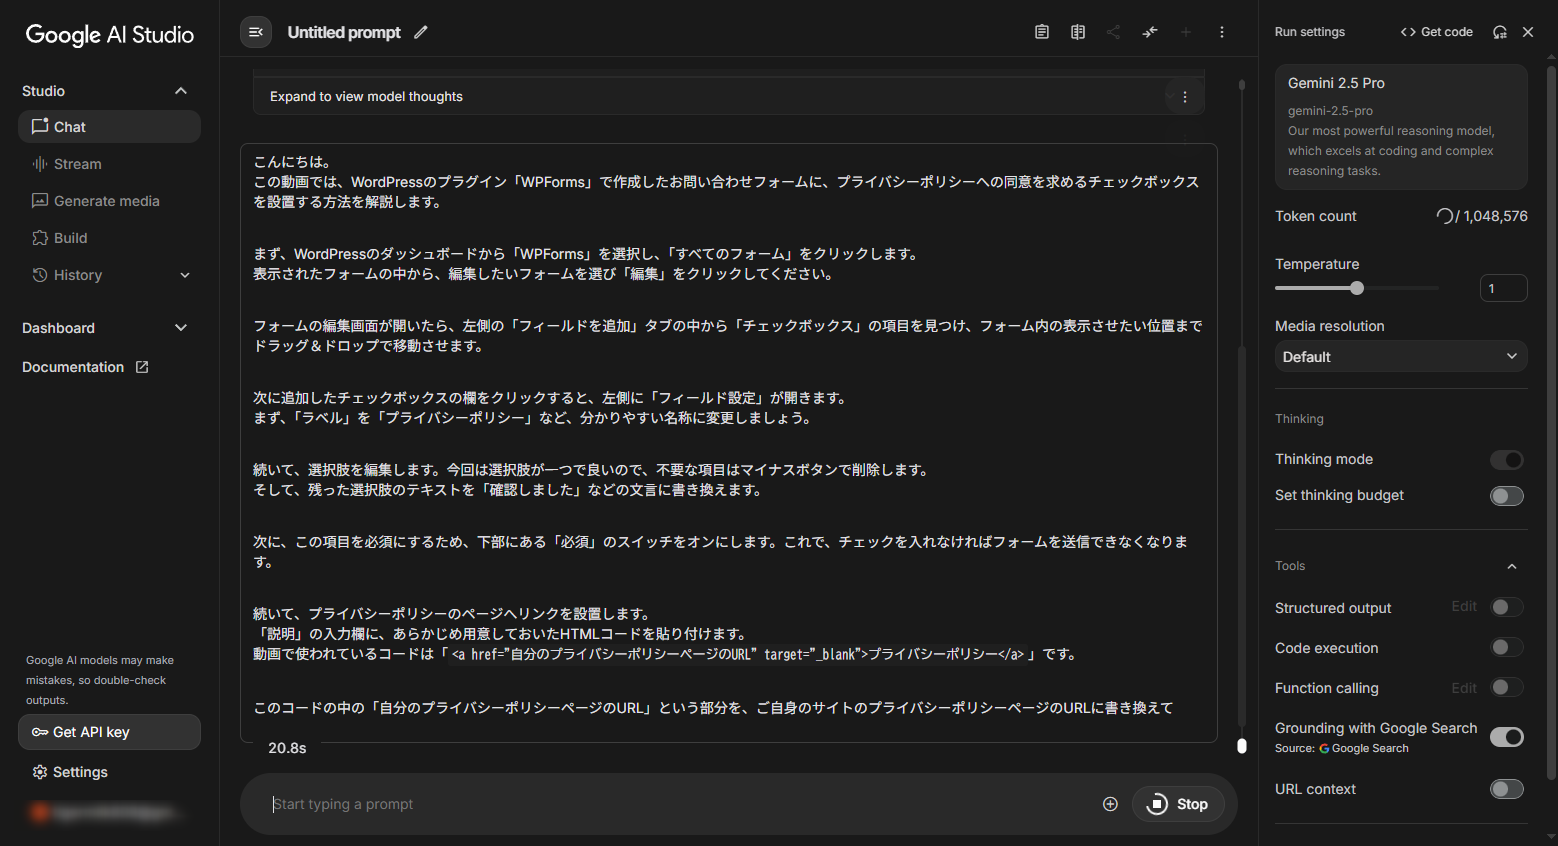Select Chat in the Studio menu
1558x846 pixels.
(109, 127)
